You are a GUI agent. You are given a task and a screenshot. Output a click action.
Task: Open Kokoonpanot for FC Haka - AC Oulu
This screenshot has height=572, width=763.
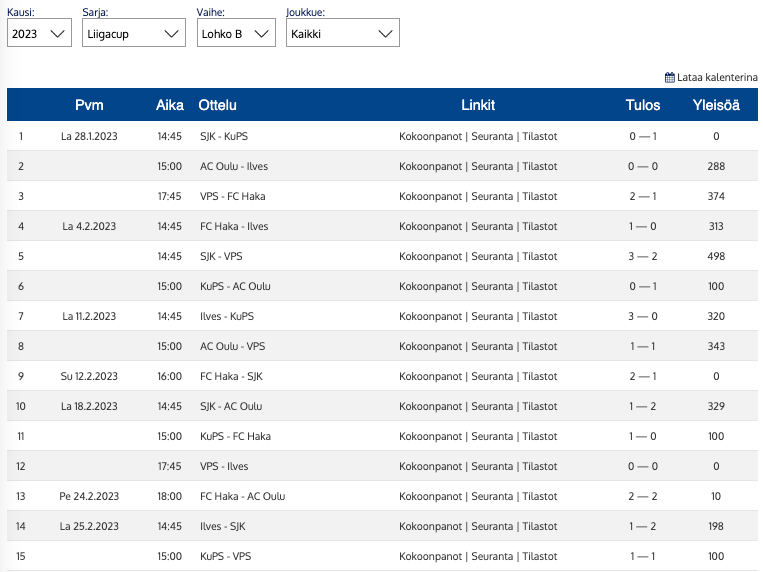(x=431, y=496)
